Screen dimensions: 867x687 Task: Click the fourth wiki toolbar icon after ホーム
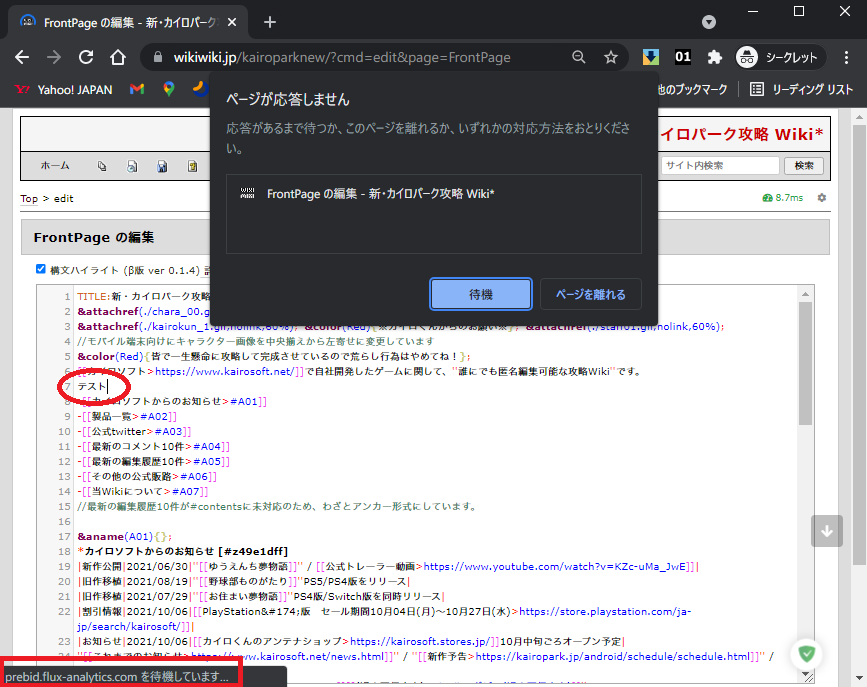[x=192, y=166]
